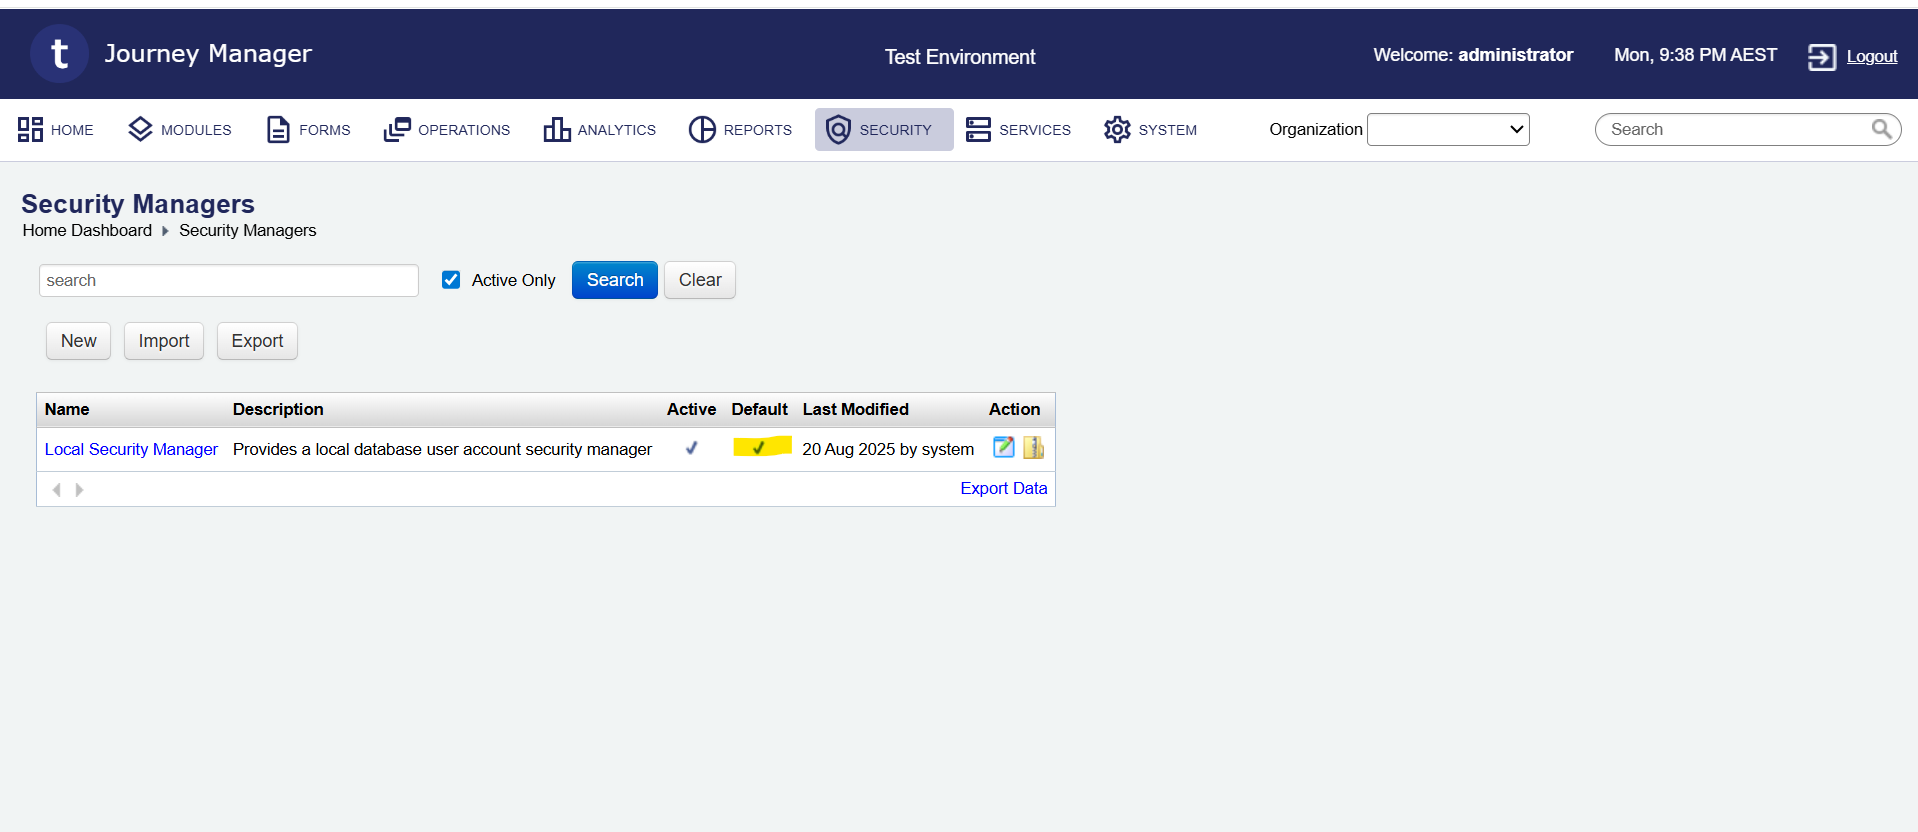
Task: Click the edit icon for Local Security Manager
Action: 1003,448
